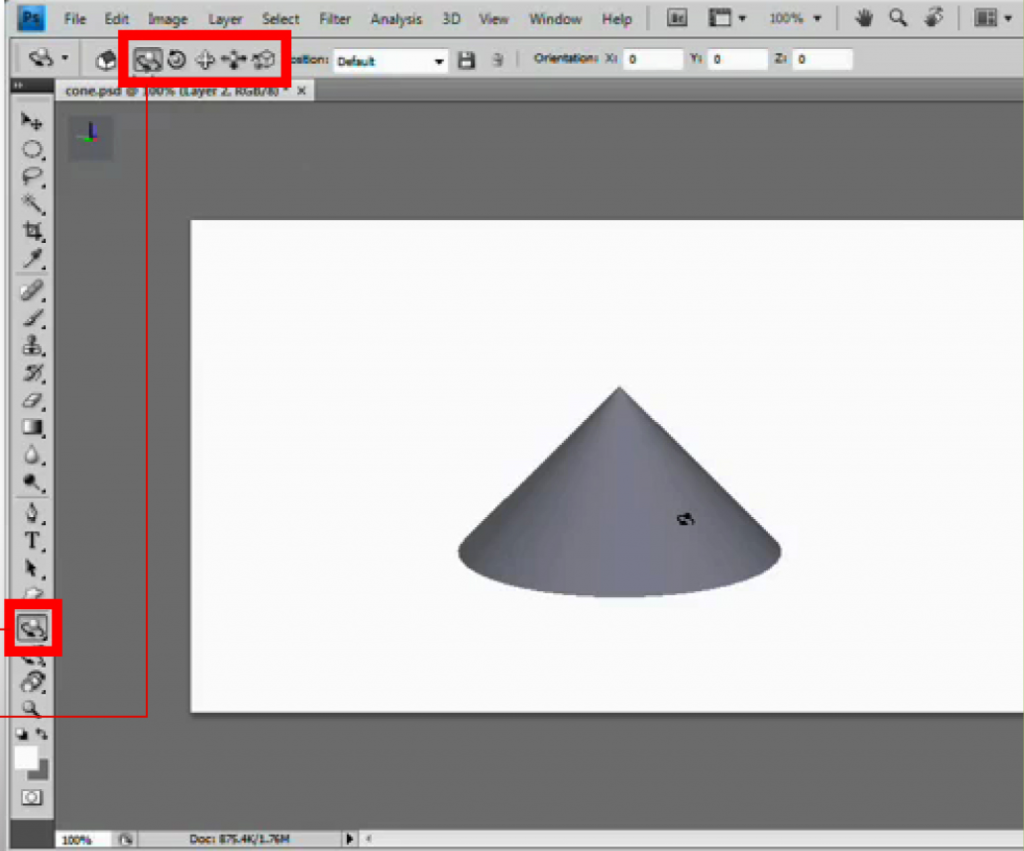Click the Save 3D position button
Image resolution: width=1024 pixels, height=851 pixels.
[x=465, y=60]
